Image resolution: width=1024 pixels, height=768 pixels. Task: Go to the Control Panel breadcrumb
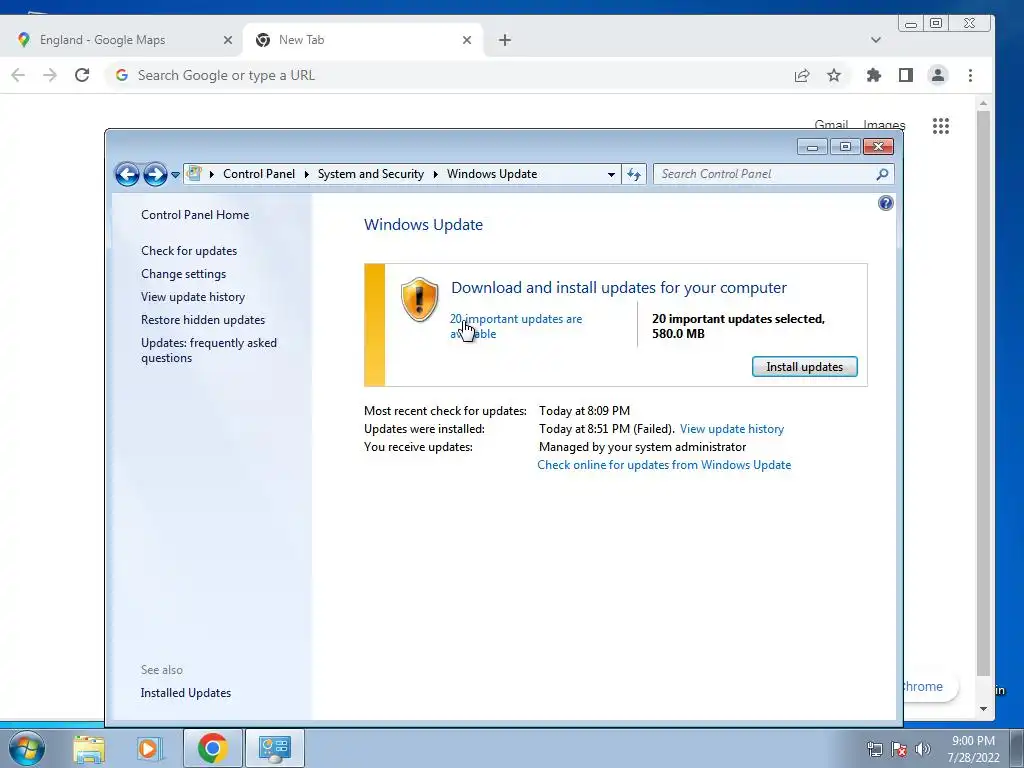point(259,174)
